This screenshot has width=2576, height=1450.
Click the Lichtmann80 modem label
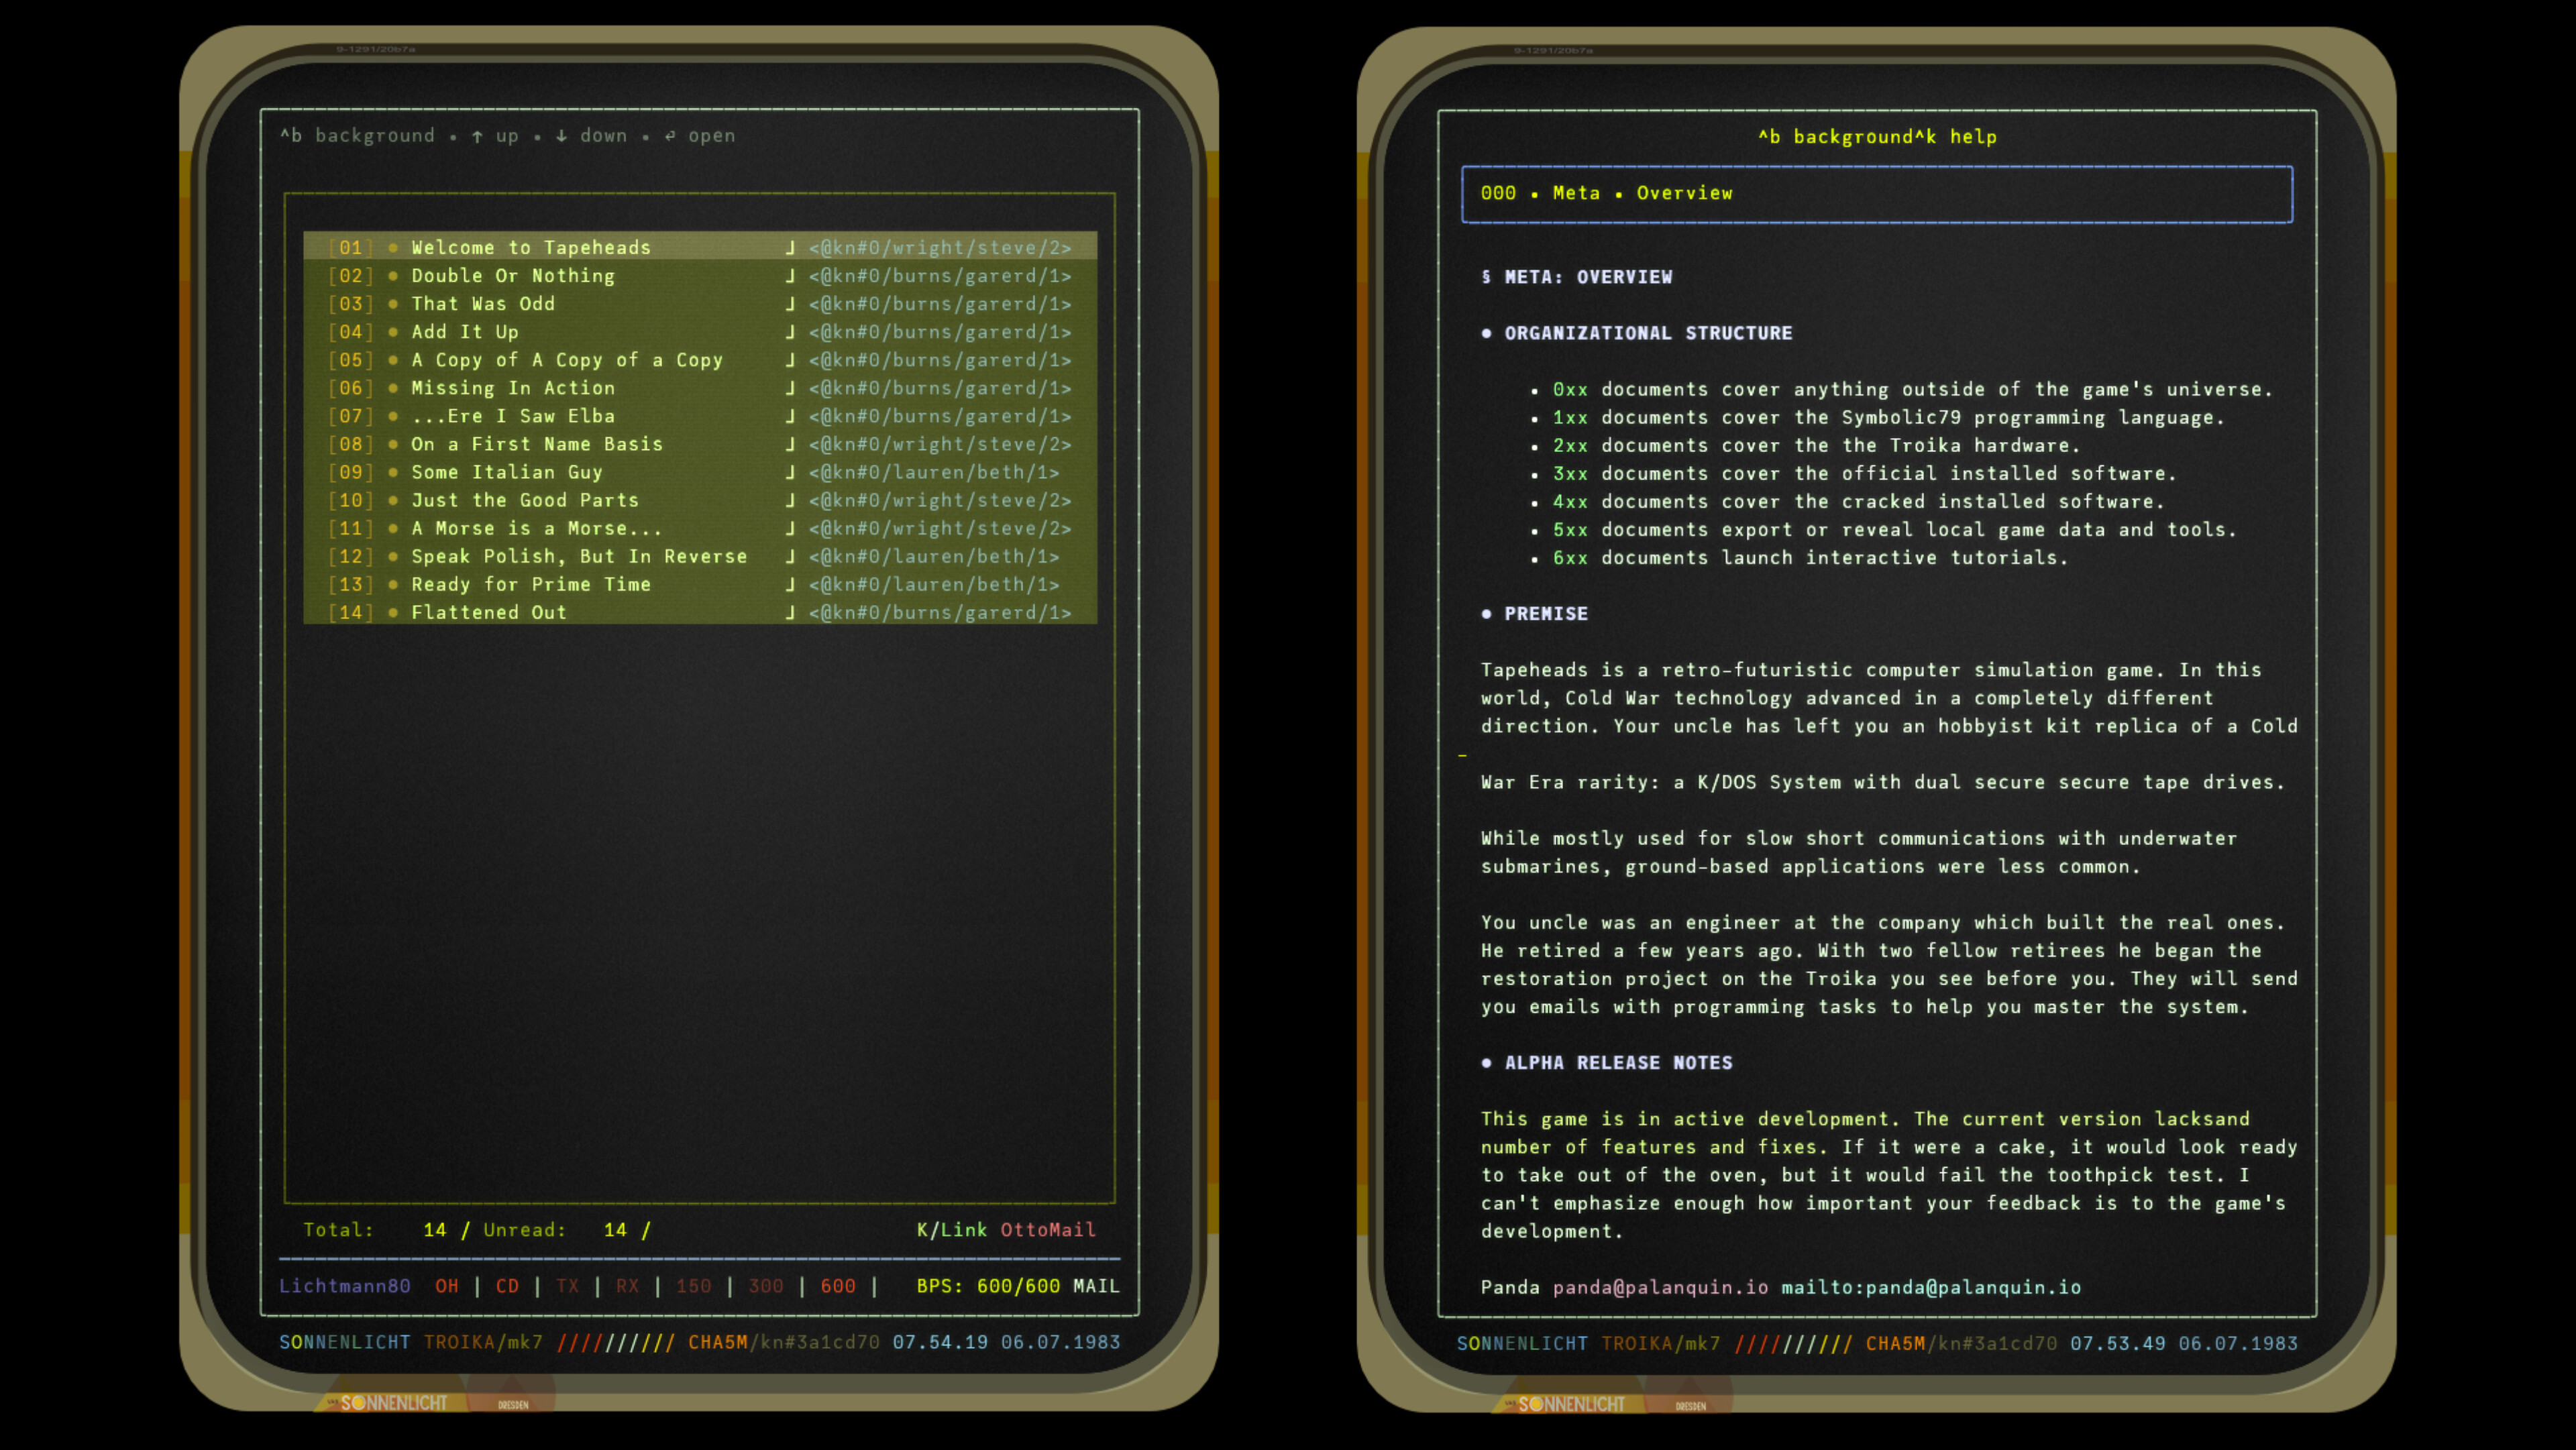pyautogui.click(x=346, y=1287)
